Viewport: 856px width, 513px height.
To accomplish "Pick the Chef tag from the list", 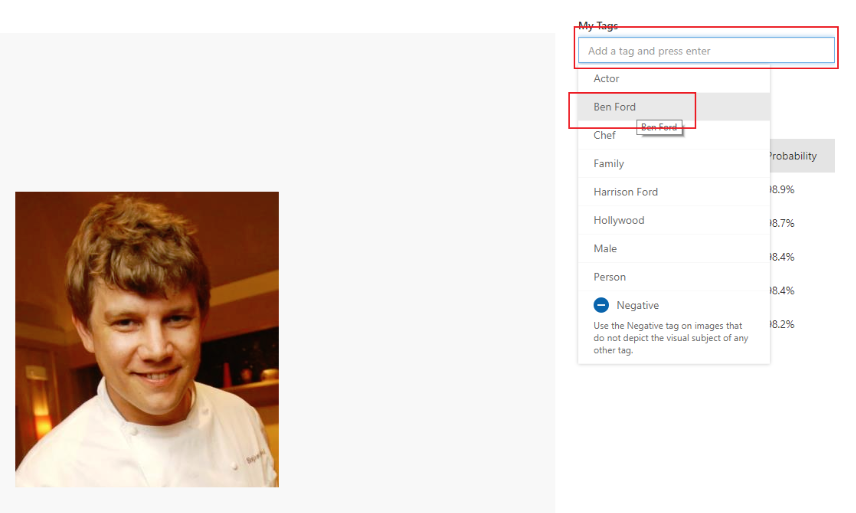I will click(x=604, y=135).
